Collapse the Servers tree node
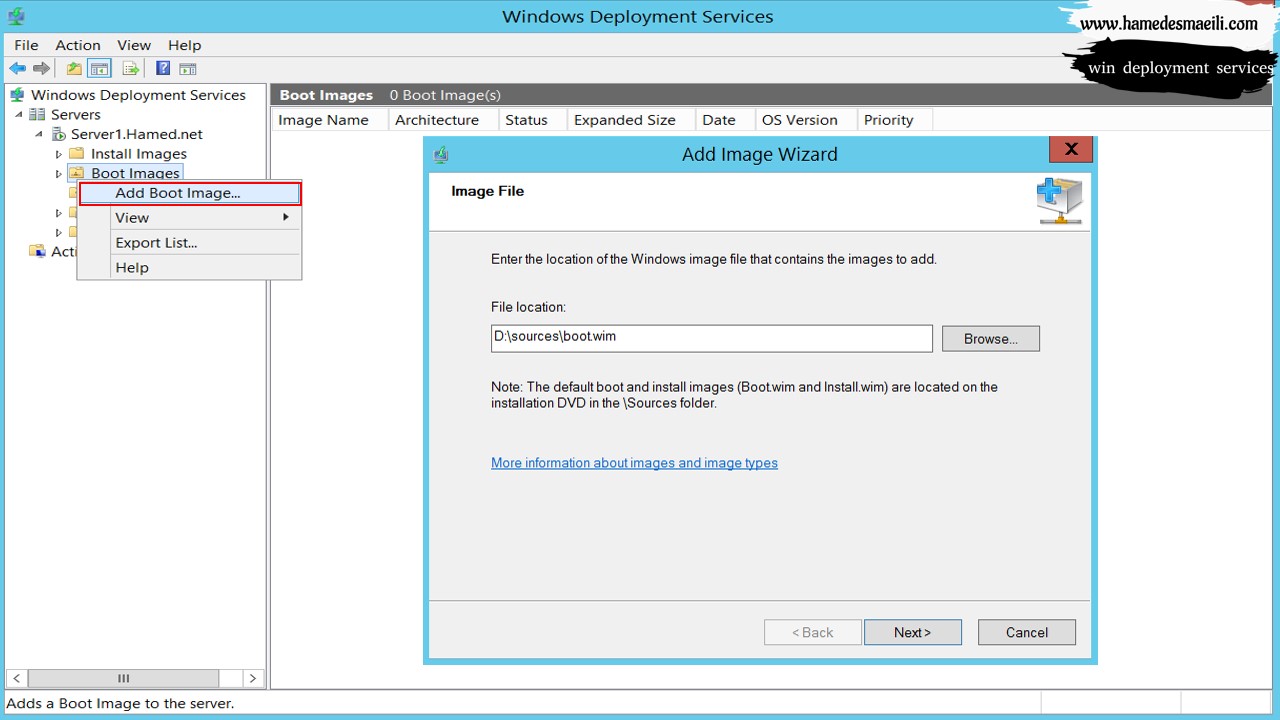The height and width of the screenshot is (720, 1280). coord(19,115)
